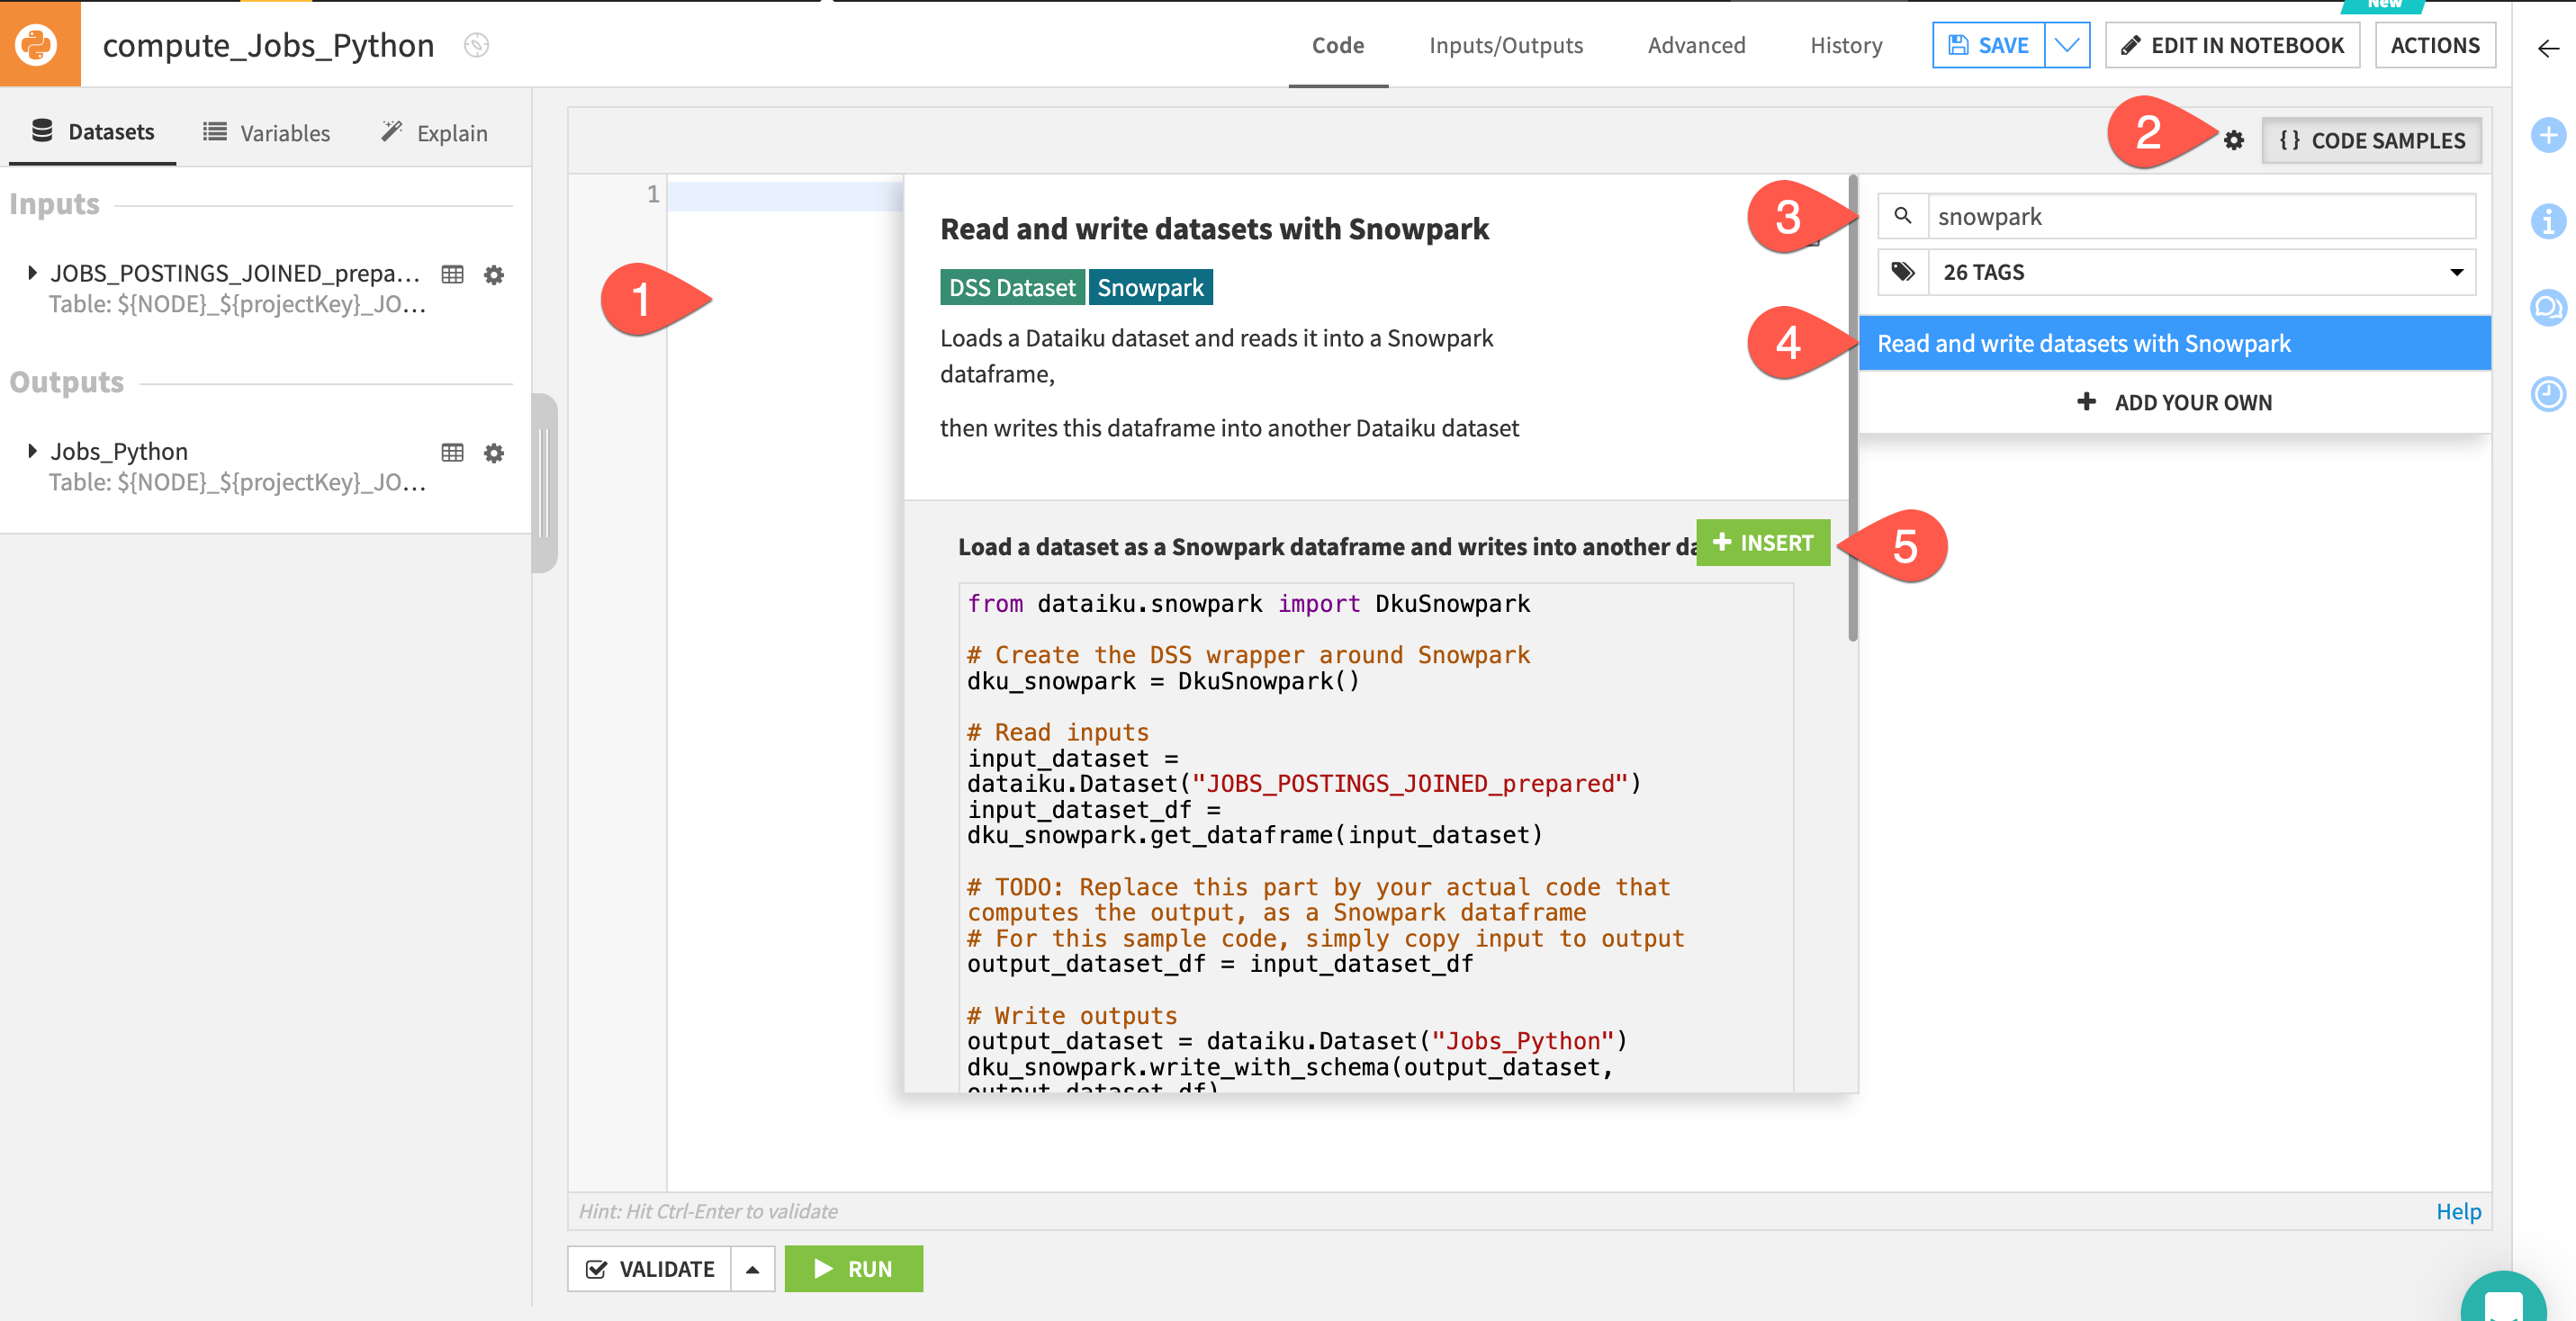Click table icon for Jobs_Python output

click(x=452, y=452)
